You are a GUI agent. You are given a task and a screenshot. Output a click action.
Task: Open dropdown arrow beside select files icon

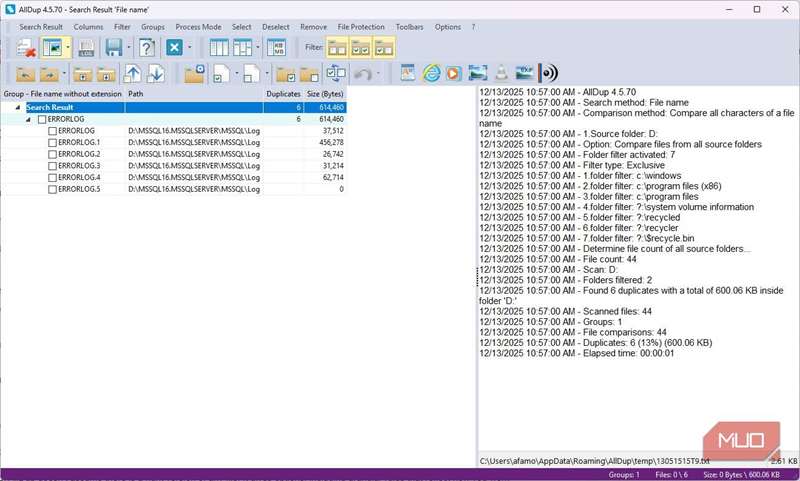pos(236,74)
